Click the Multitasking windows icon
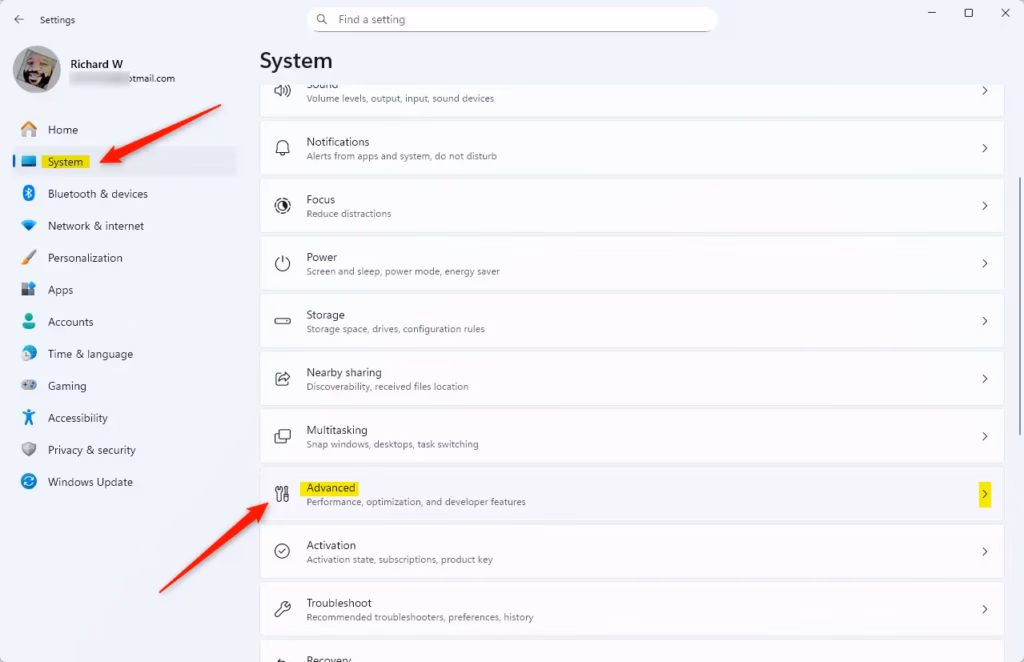The width and height of the screenshot is (1024, 662). click(282, 436)
